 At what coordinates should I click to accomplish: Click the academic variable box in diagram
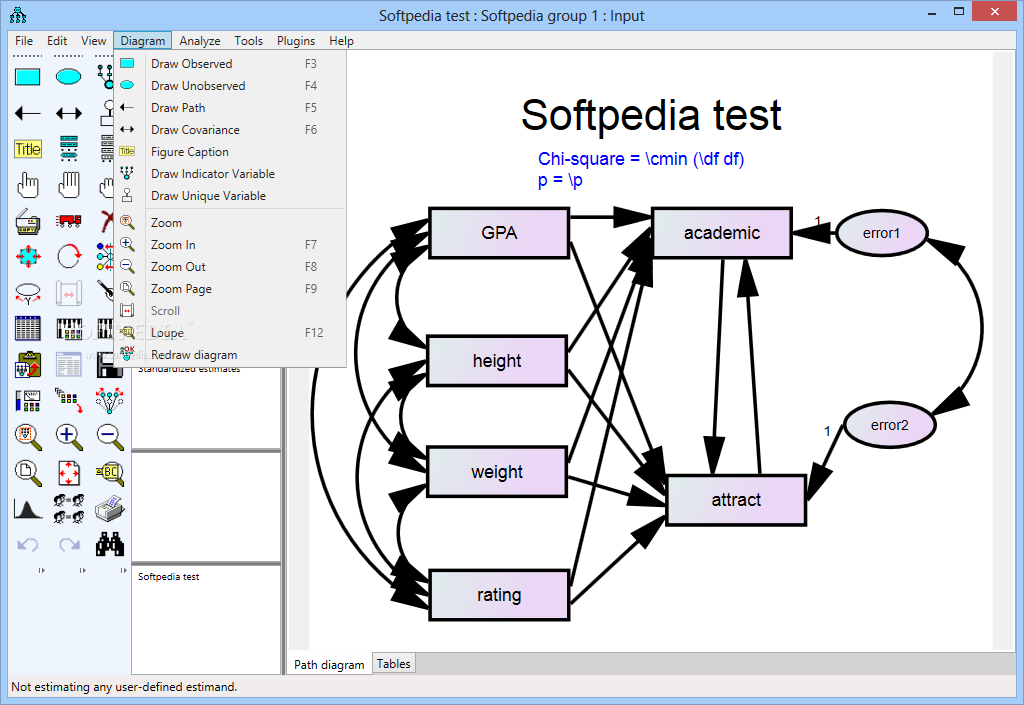click(x=722, y=233)
